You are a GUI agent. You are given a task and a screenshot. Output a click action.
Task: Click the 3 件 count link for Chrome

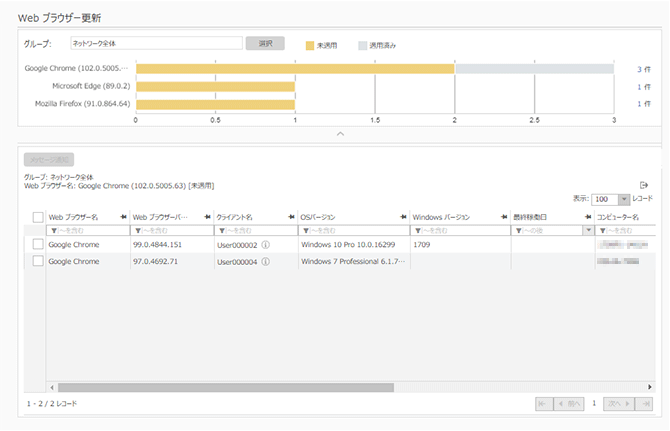pos(643,69)
